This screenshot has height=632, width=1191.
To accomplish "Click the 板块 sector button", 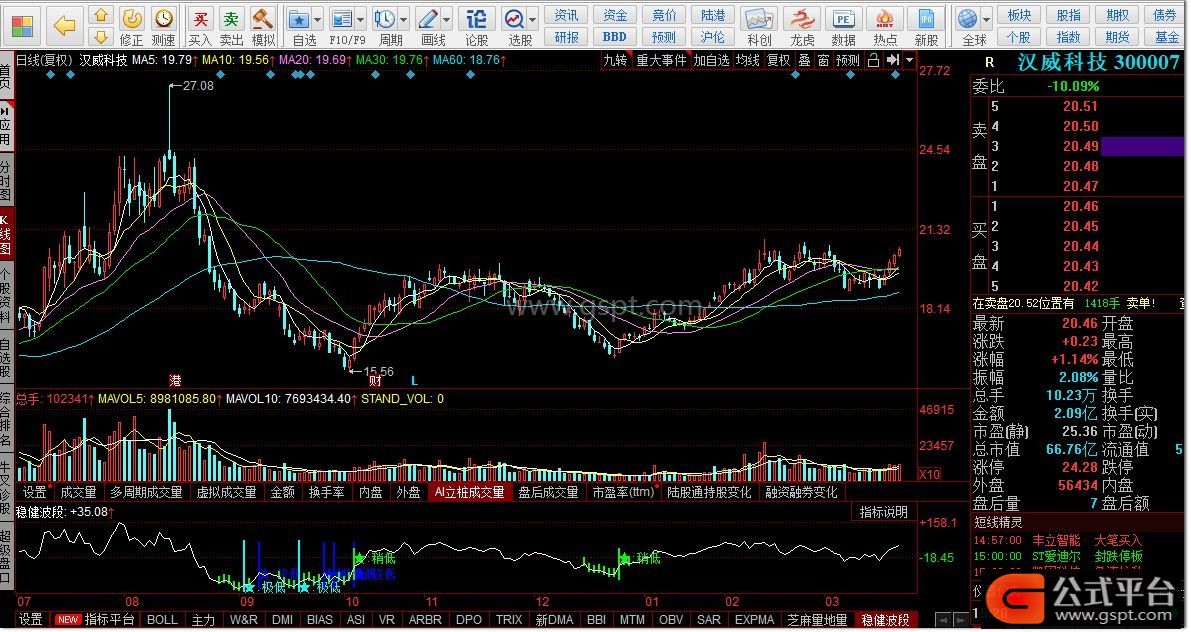I will [x=1019, y=15].
